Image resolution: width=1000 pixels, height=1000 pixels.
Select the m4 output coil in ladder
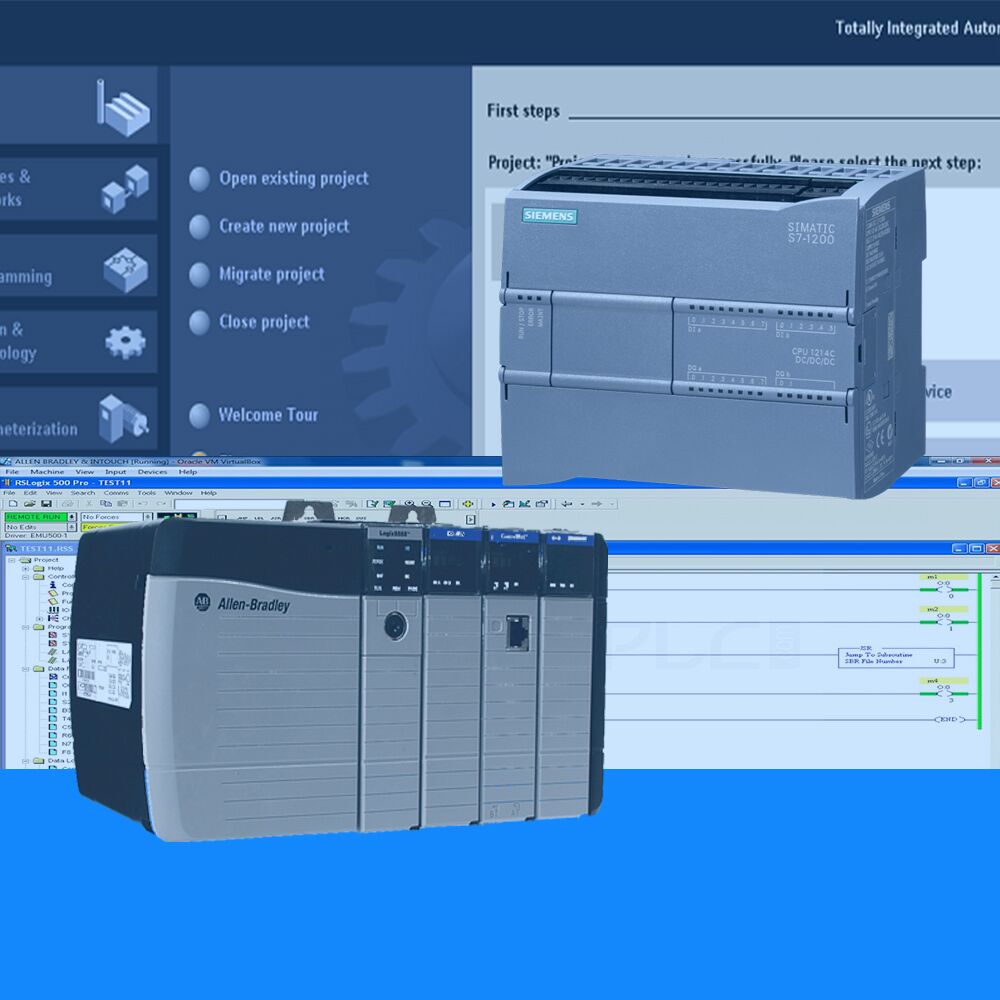pyautogui.click(x=944, y=693)
